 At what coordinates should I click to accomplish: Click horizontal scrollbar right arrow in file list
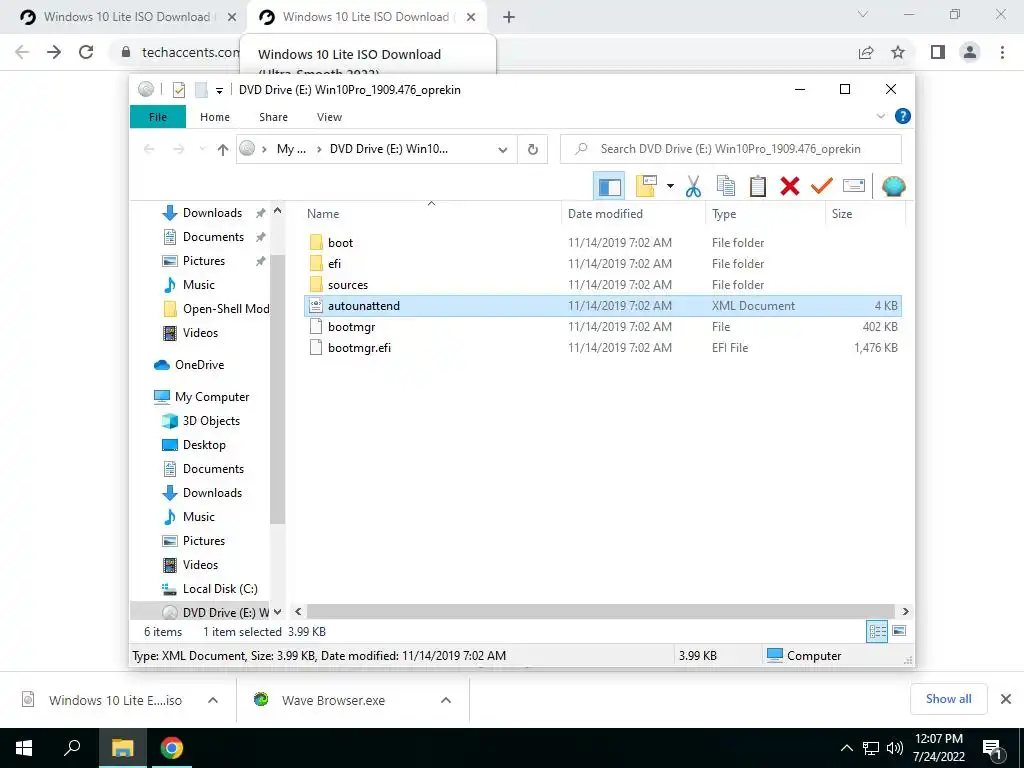tap(905, 611)
